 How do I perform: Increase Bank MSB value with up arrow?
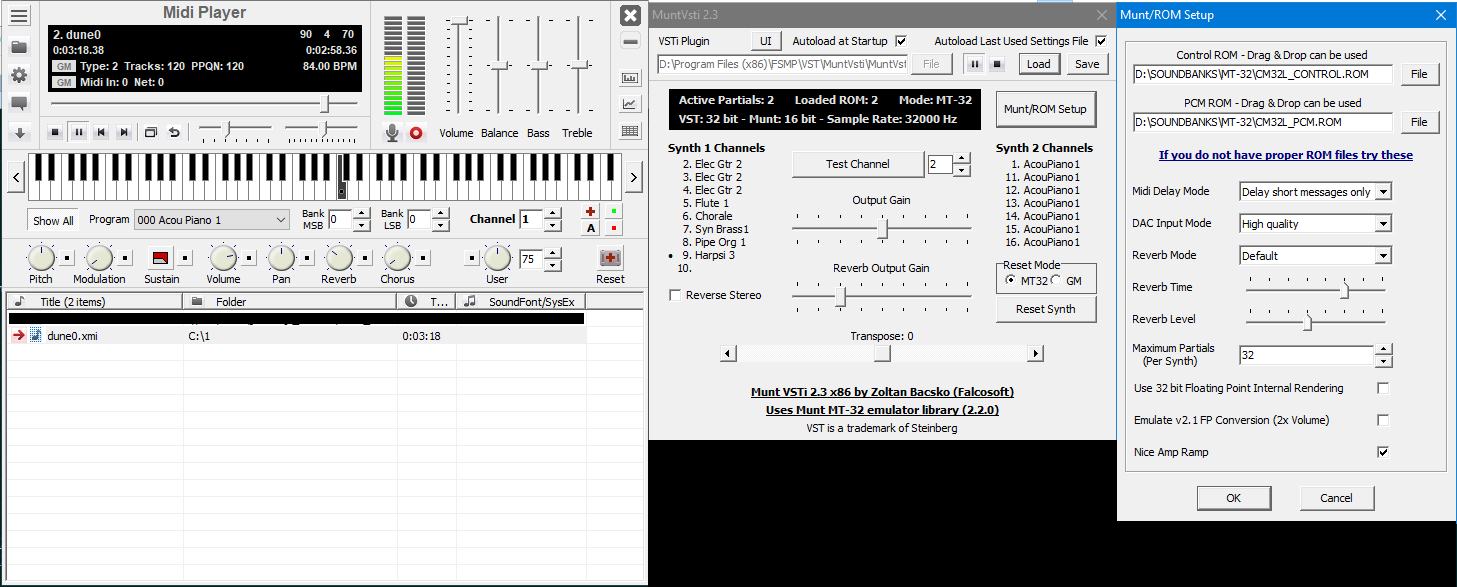tap(362, 214)
